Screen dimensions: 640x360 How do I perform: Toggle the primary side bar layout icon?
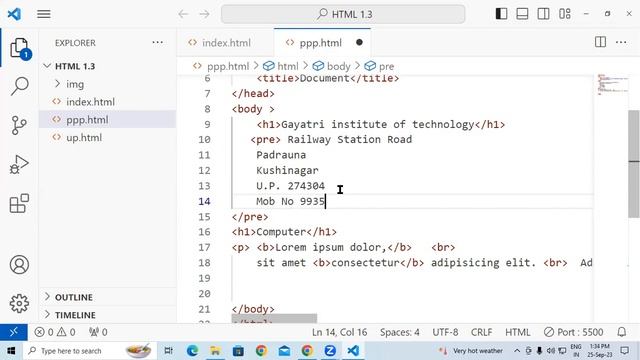[501, 14]
